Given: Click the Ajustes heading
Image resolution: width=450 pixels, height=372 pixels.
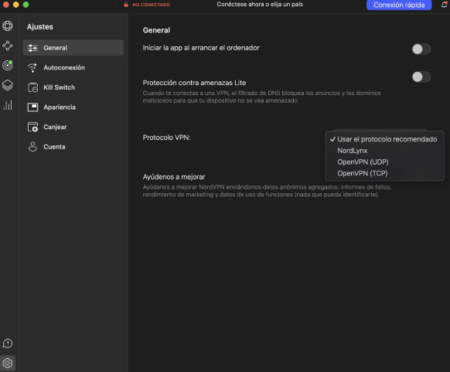Looking at the screenshot, I should tap(40, 27).
